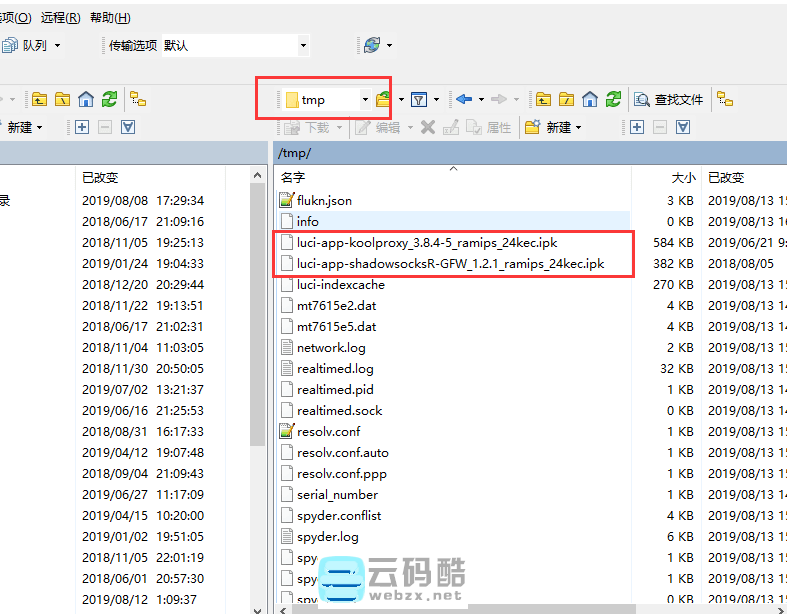This screenshot has height=614, width=787.
Task: Refresh the local panel directory
Action: (109, 99)
